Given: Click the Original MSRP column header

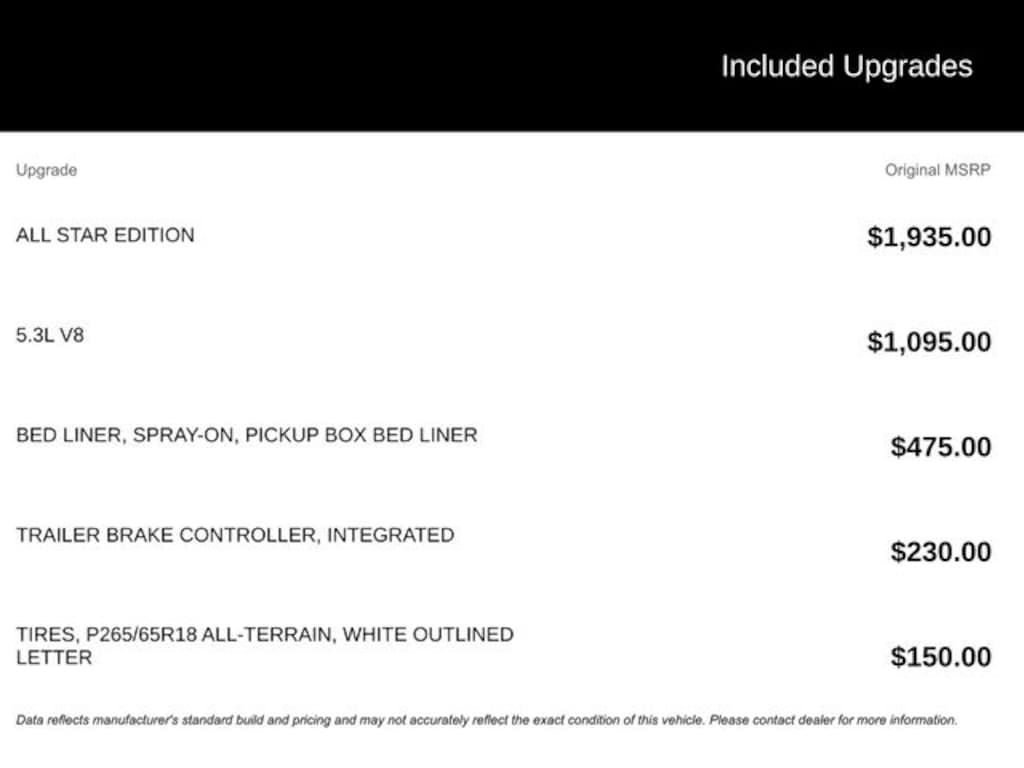Looking at the screenshot, I should tap(937, 170).
